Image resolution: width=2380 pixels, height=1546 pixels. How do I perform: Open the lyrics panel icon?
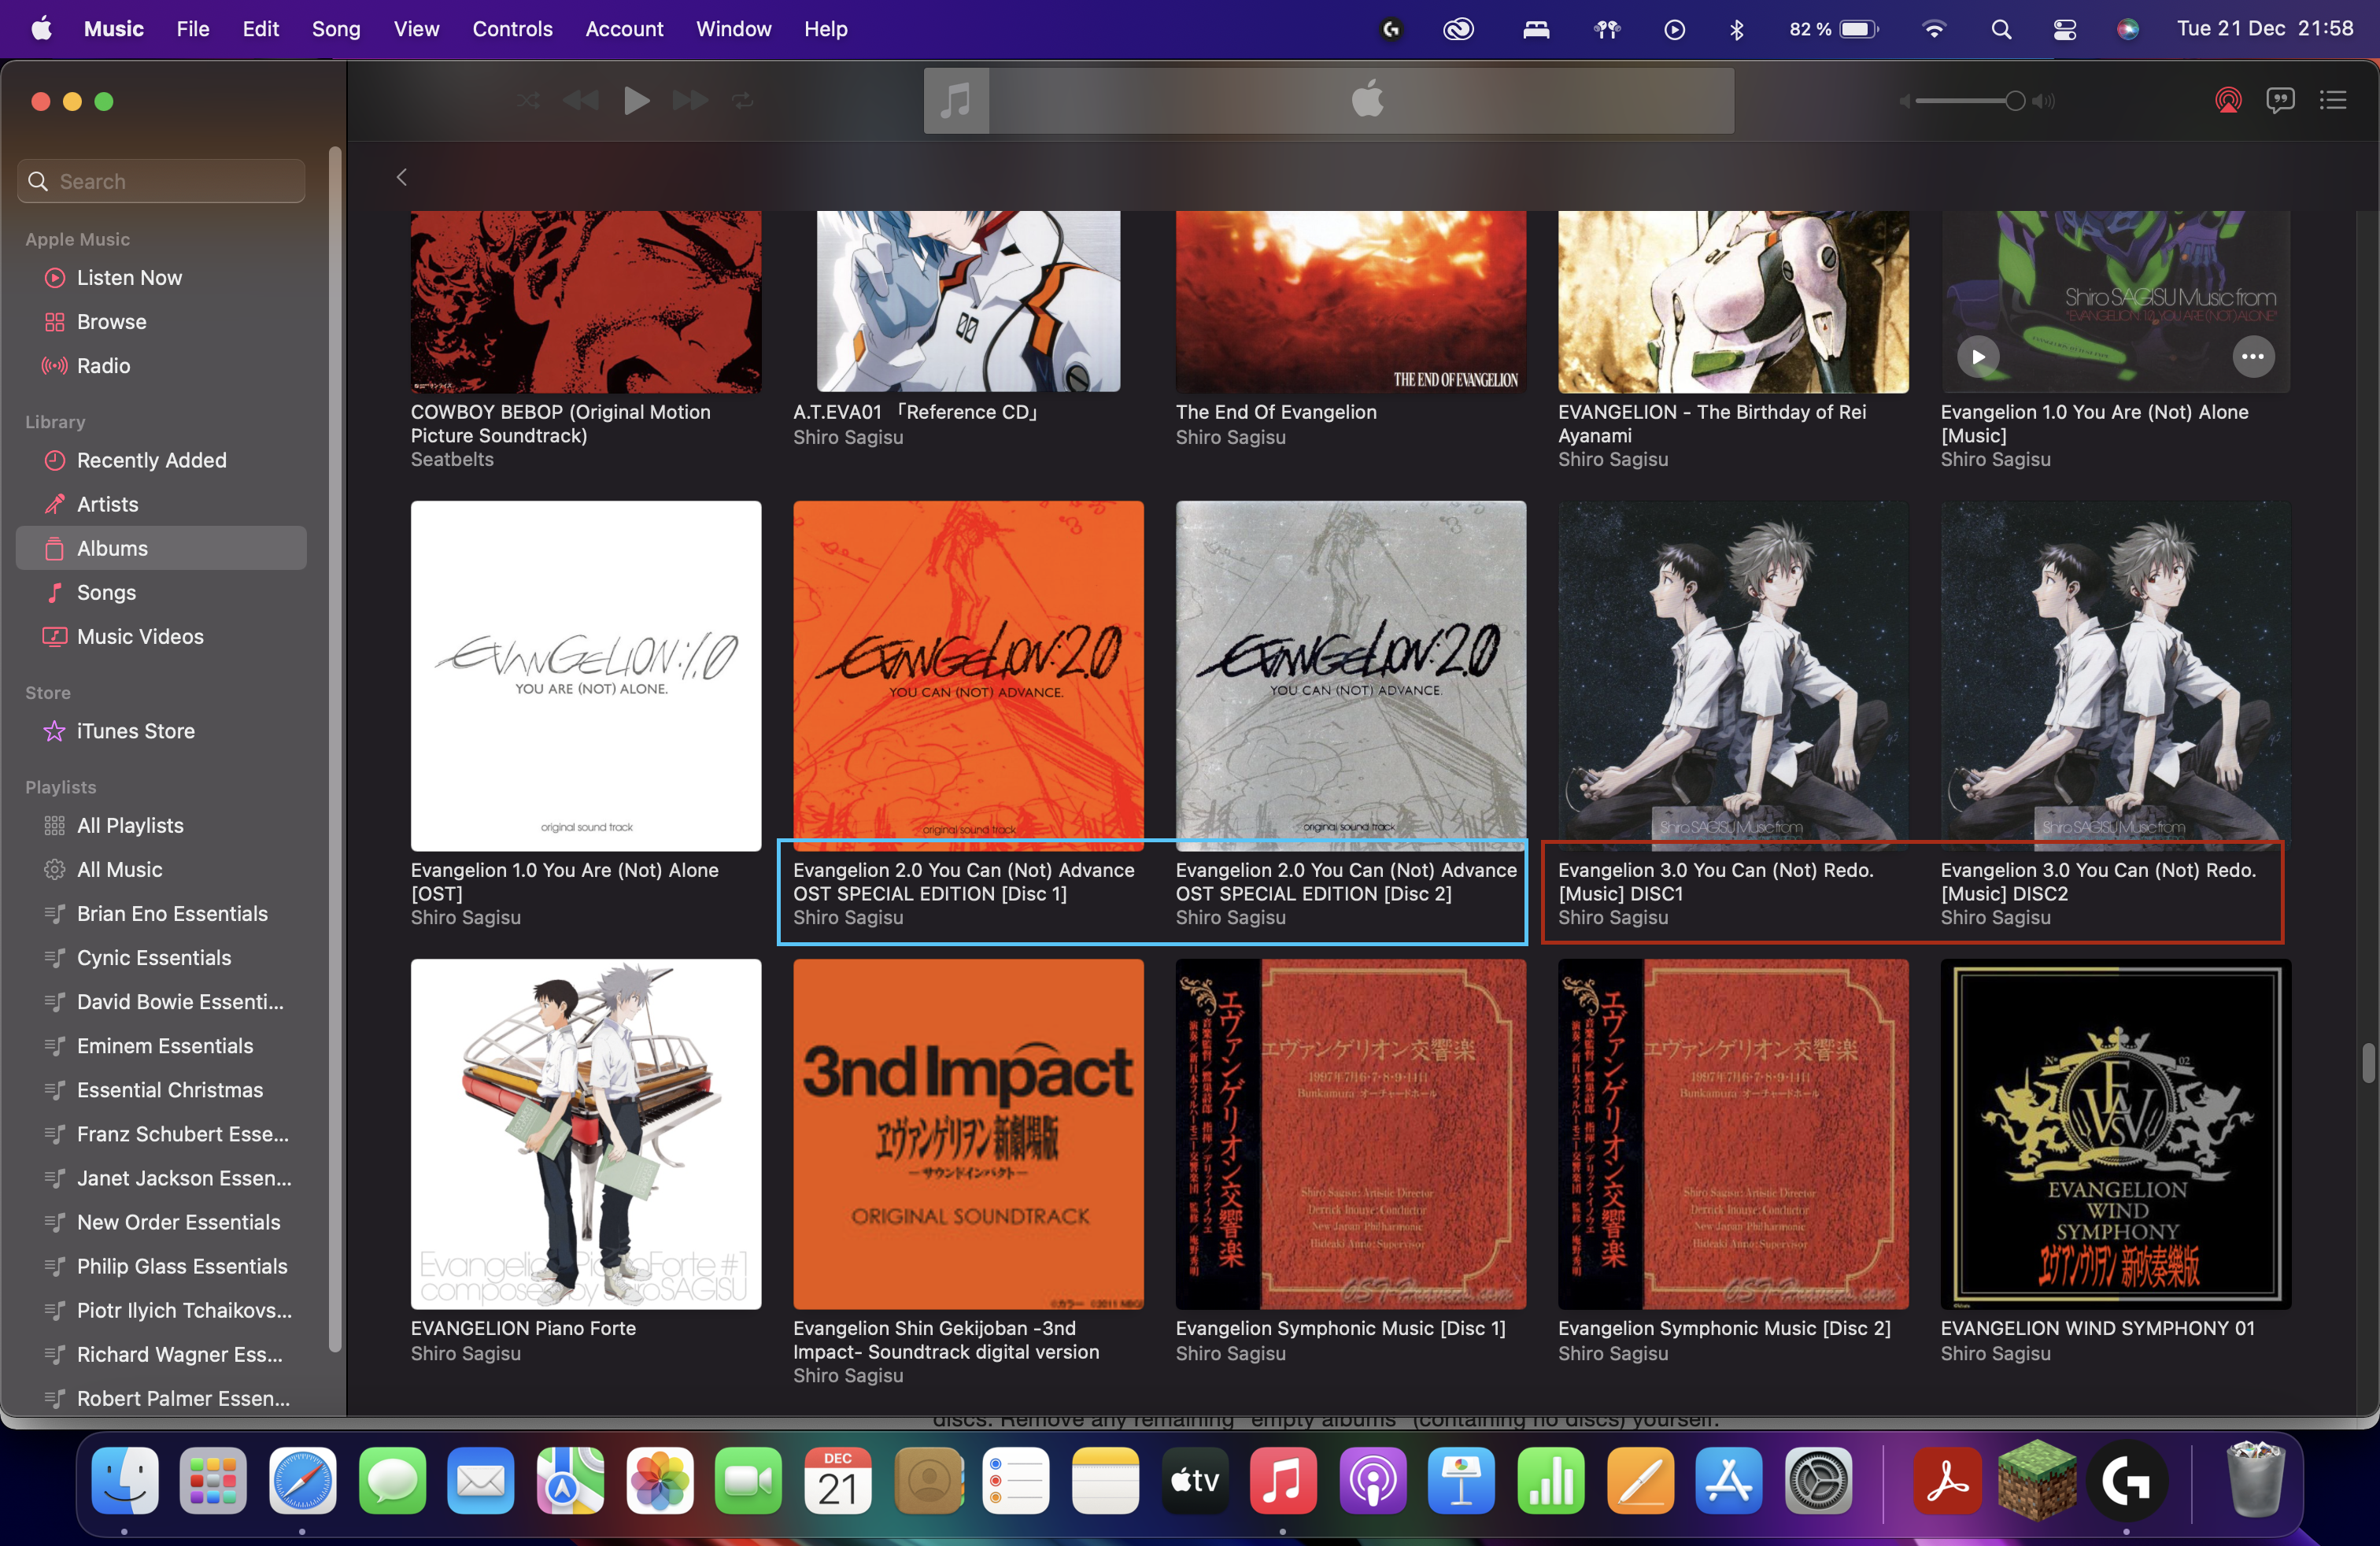tap(2280, 100)
